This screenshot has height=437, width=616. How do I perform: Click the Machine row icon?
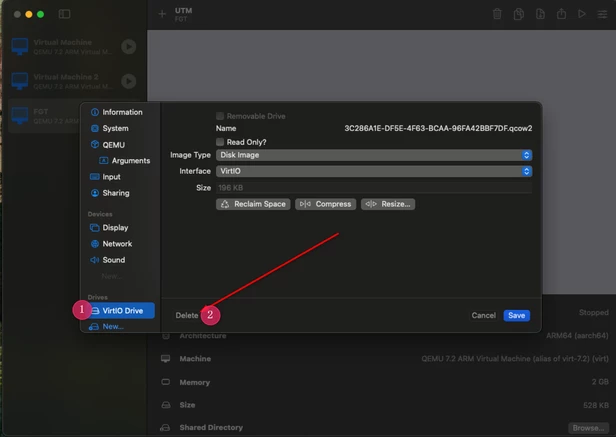point(166,358)
